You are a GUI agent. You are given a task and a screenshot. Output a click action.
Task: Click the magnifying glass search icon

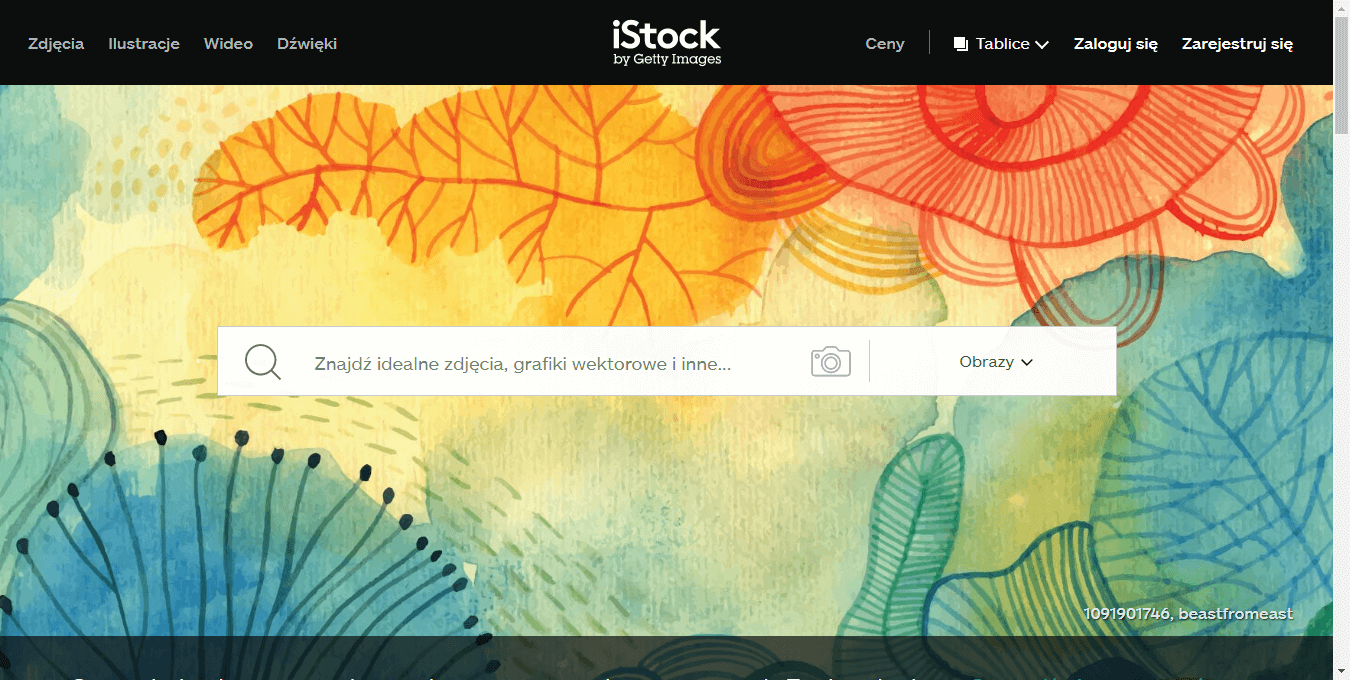point(263,361)
